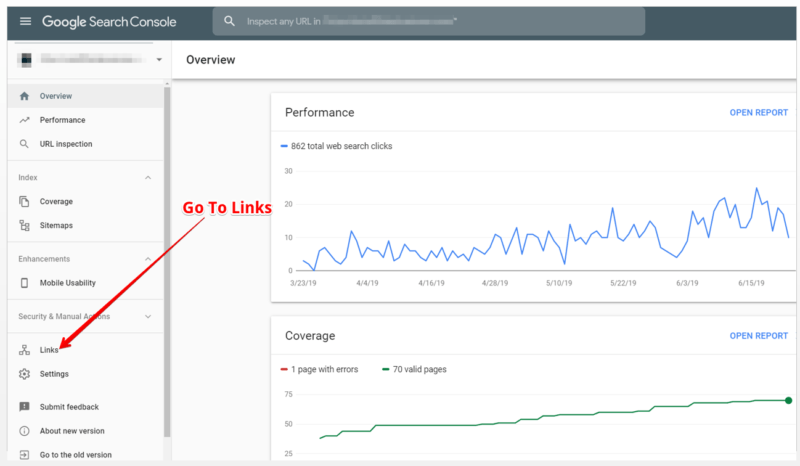Open the Coverage report
This screenshot has width=800, height=466.
point(758,335)
